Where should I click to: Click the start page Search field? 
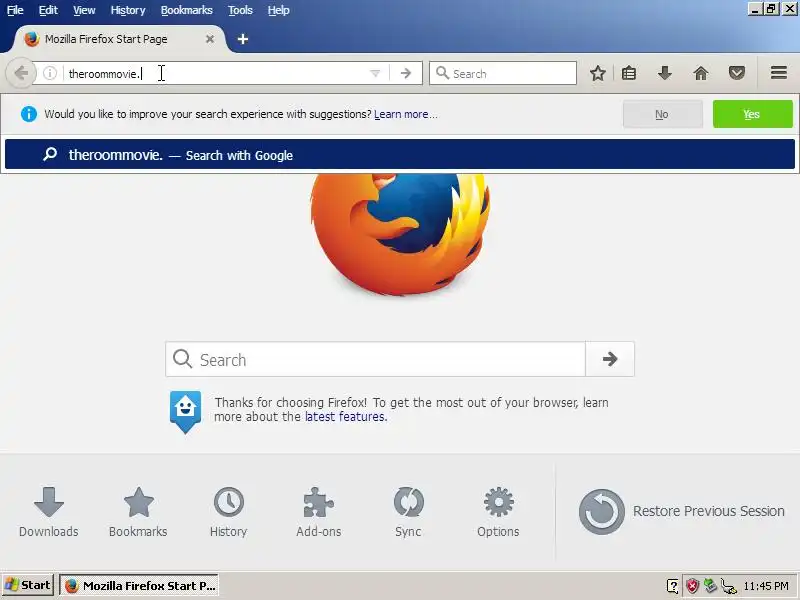pos(375,360)
